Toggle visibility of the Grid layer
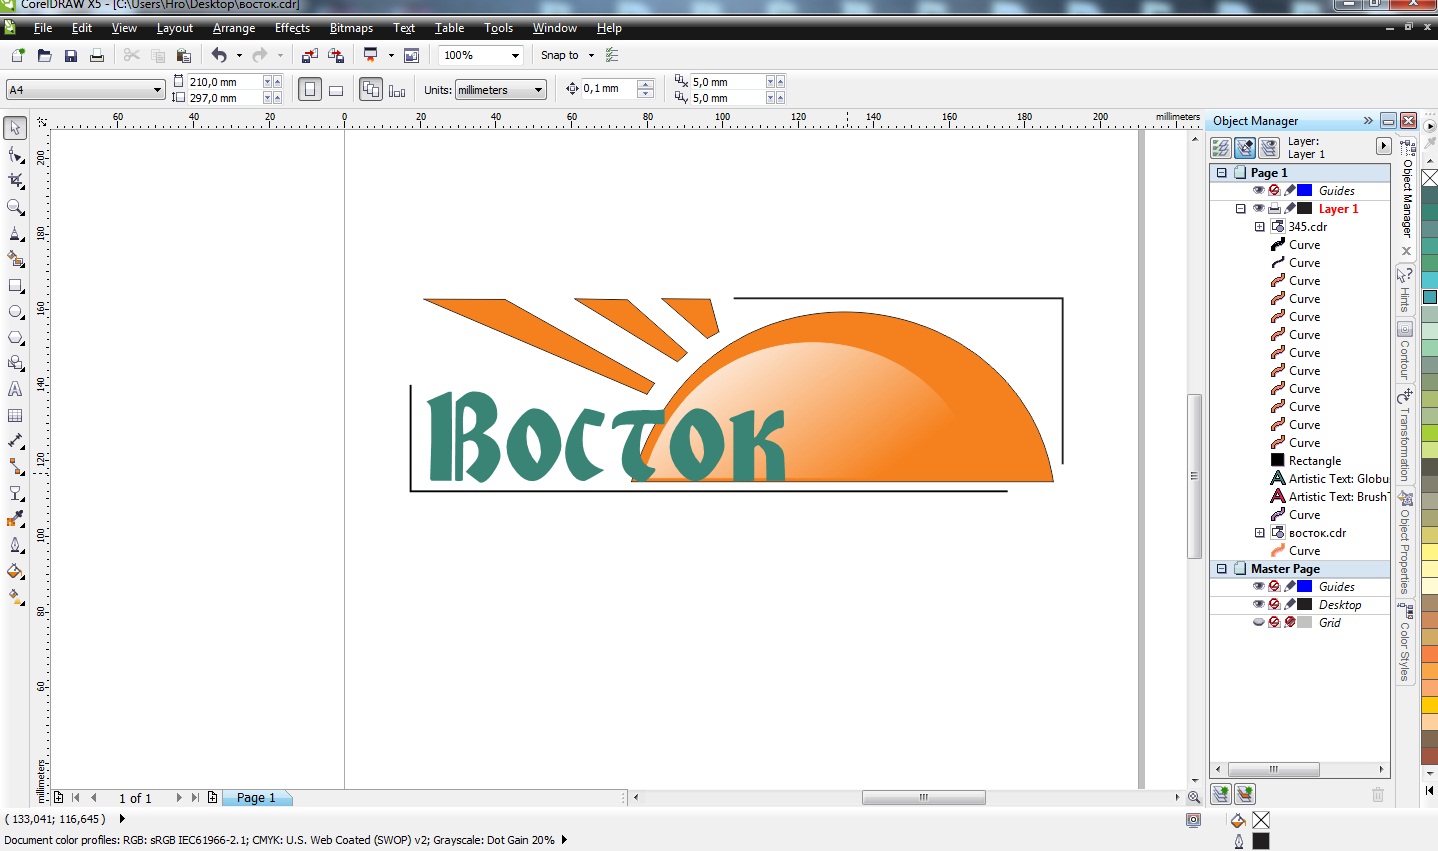The image size is (1438, 851). click(1258, 623)
